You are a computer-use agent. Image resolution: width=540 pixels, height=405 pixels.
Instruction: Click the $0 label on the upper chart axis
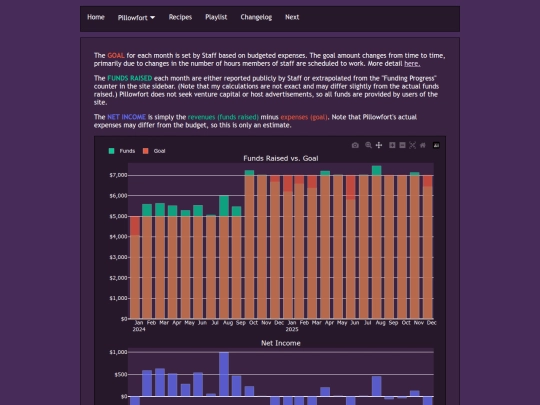click(x=124, y=319)
